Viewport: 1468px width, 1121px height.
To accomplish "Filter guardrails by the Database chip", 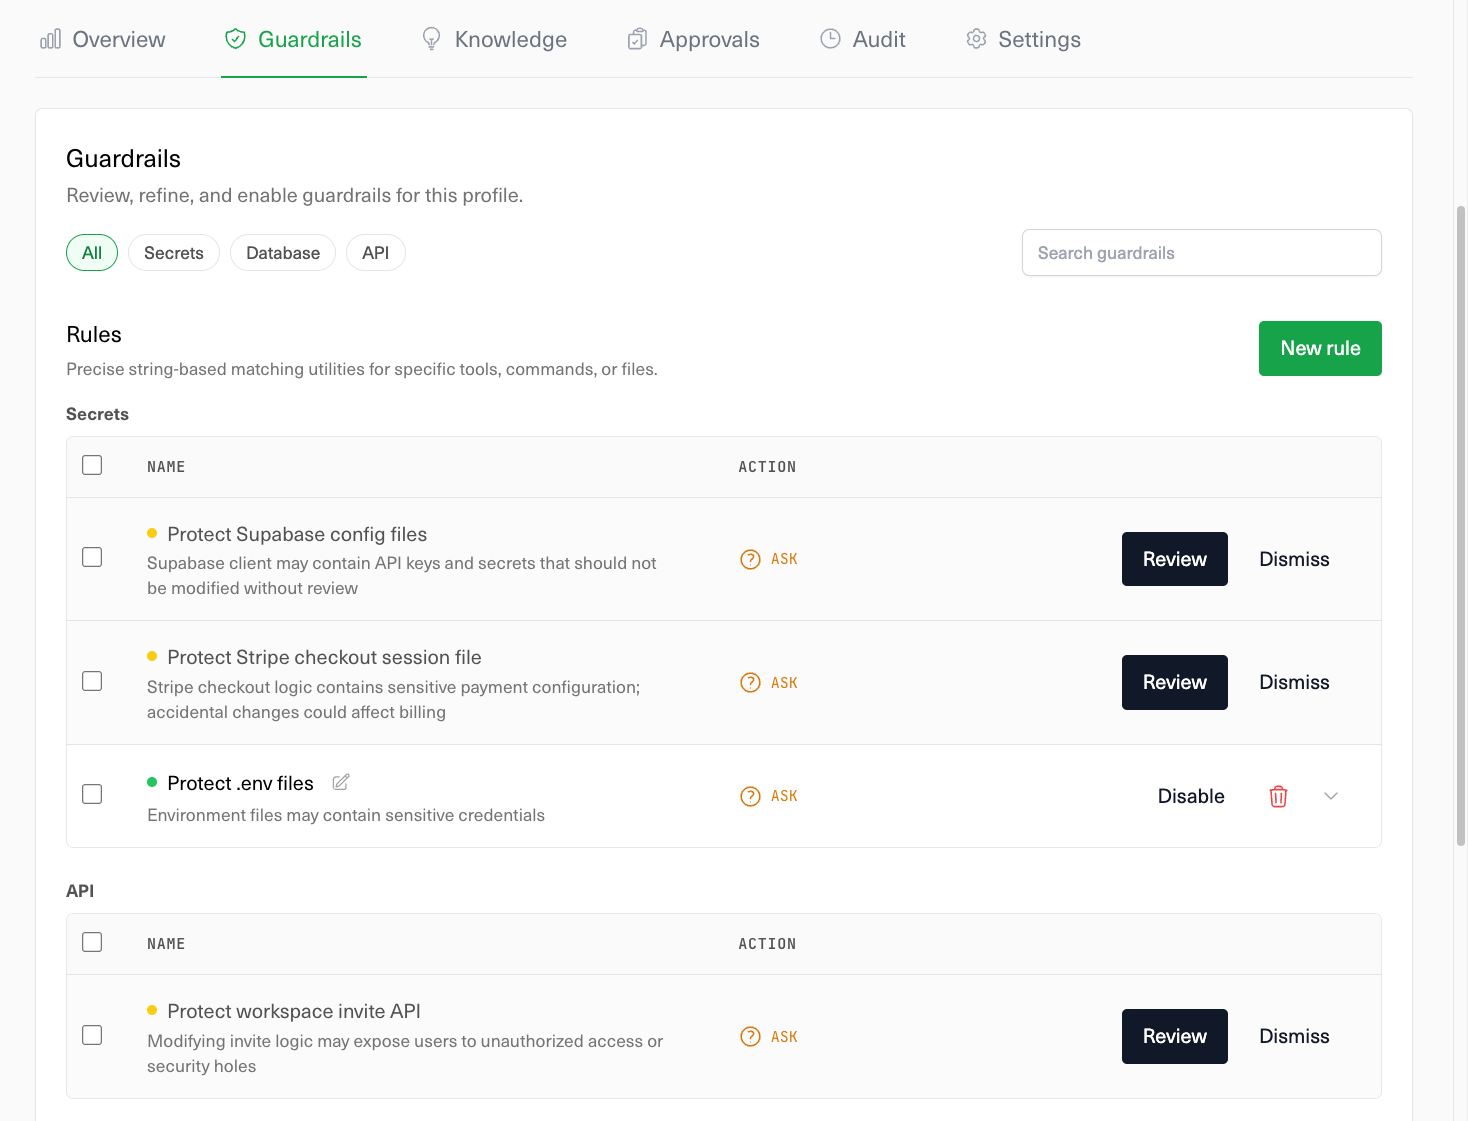I will (x=283, y=253).
